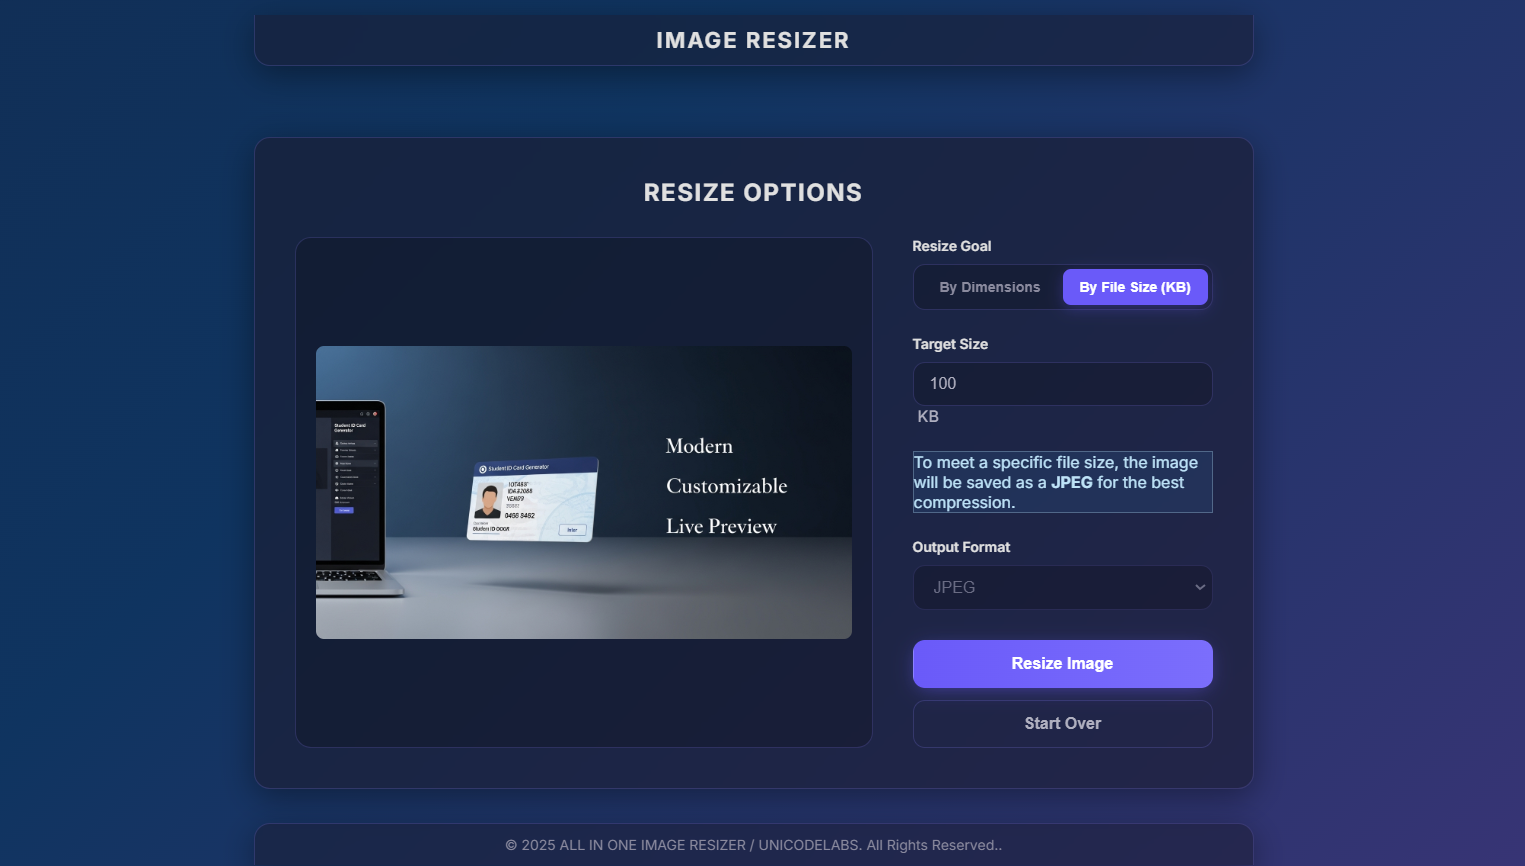Click the Start Over button

click(1062, 724)
